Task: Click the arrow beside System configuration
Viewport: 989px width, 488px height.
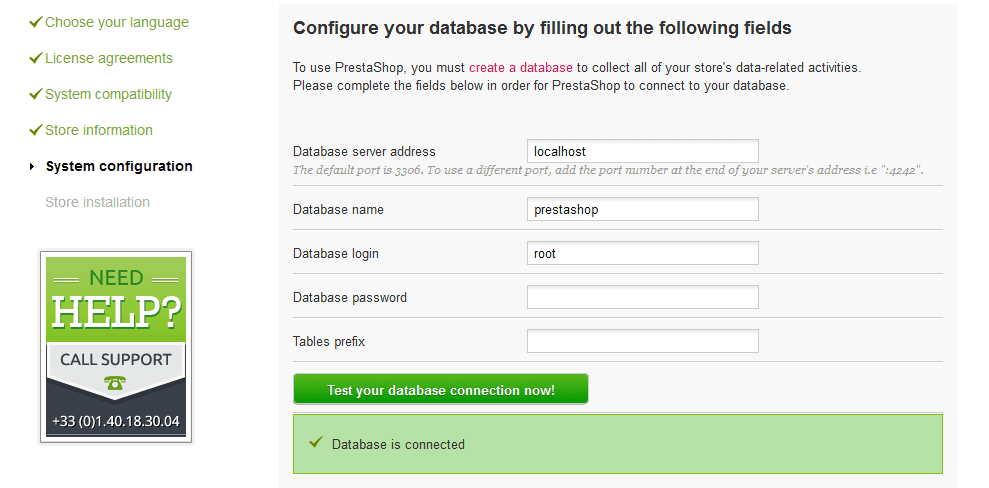Action: coord(33,166)
